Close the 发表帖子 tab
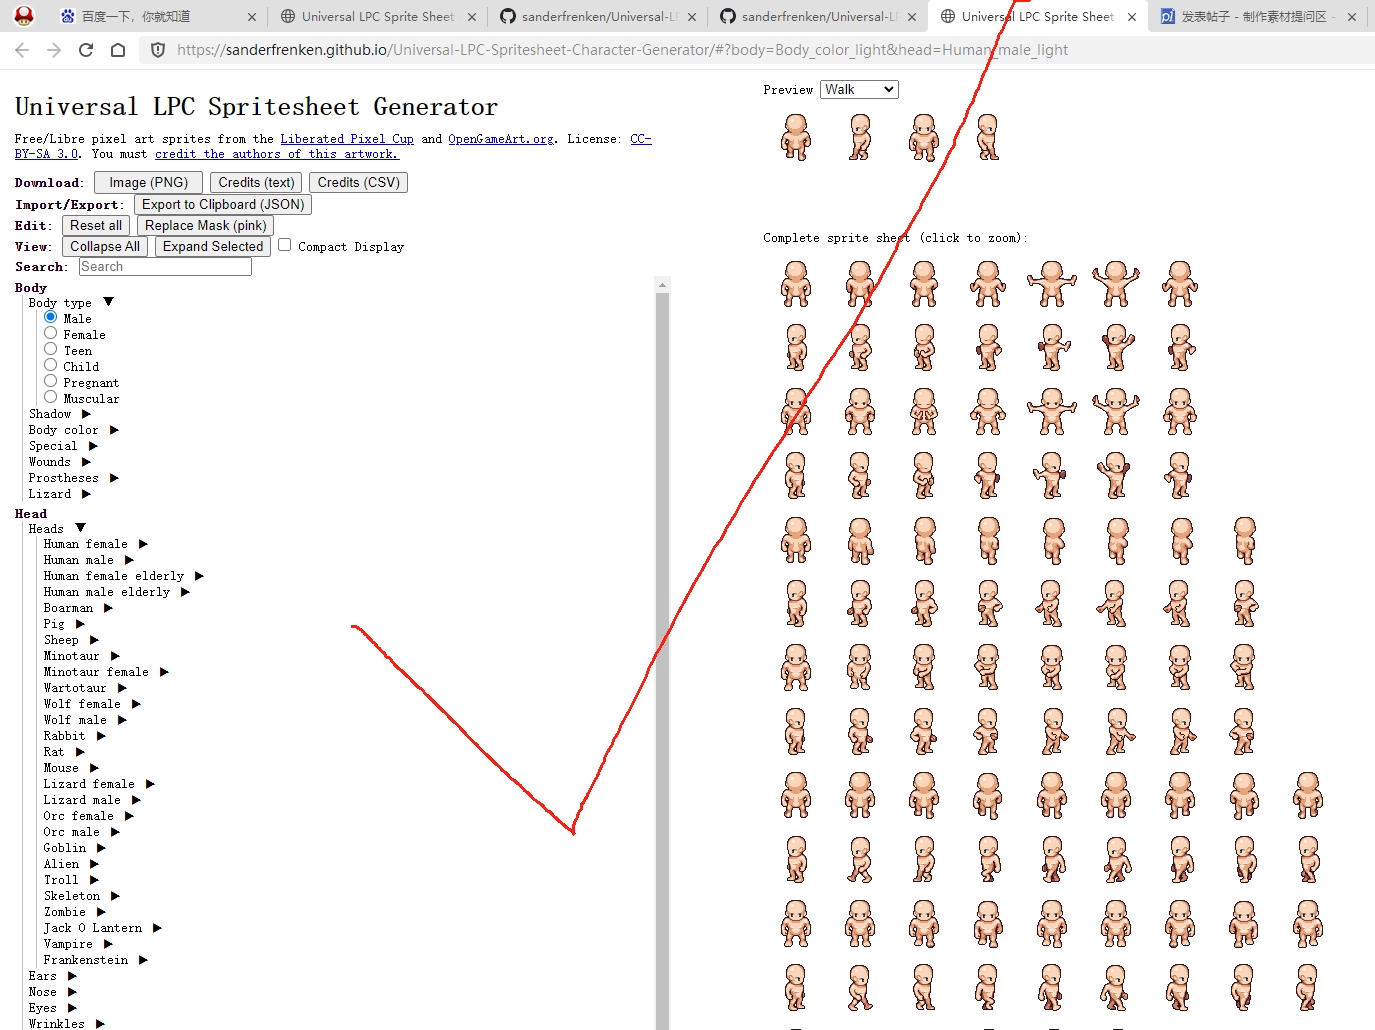Screen dimensions: 1375x1030 click(1352, 17)
